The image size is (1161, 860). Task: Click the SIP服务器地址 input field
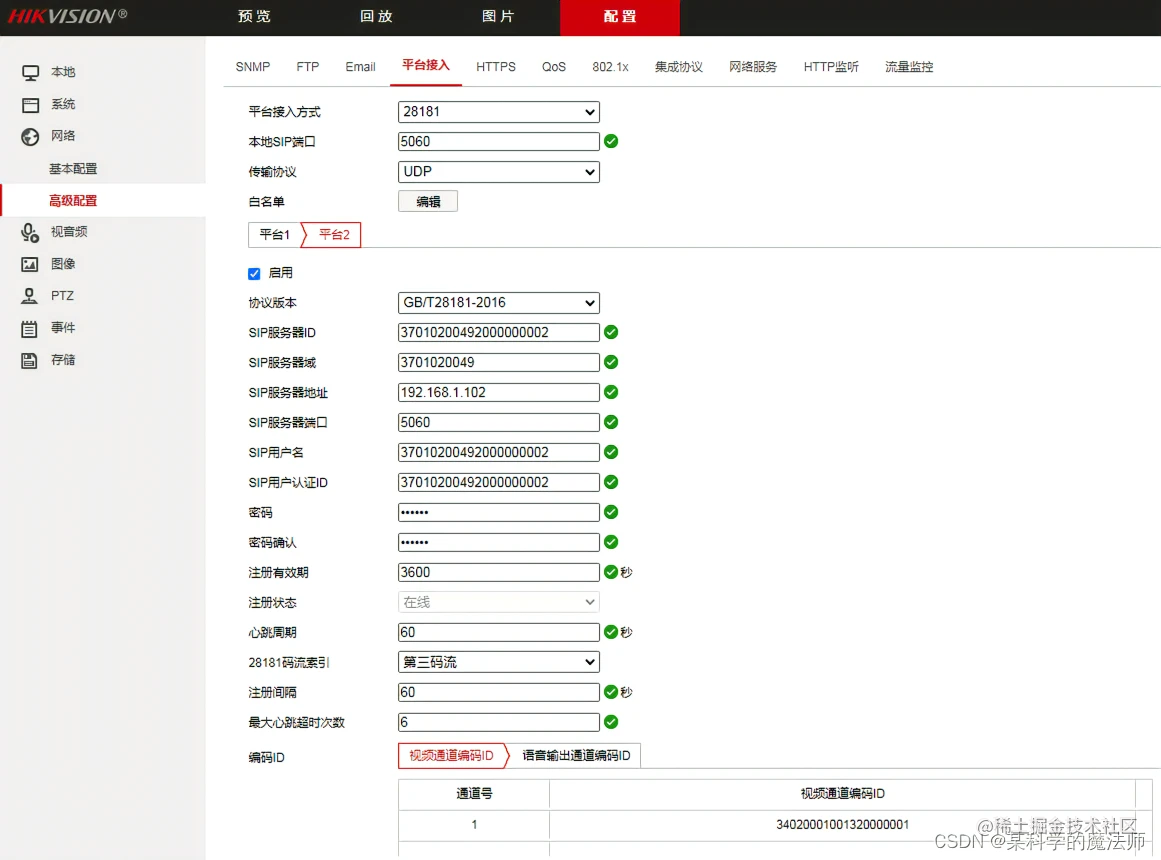pos(497,392)
